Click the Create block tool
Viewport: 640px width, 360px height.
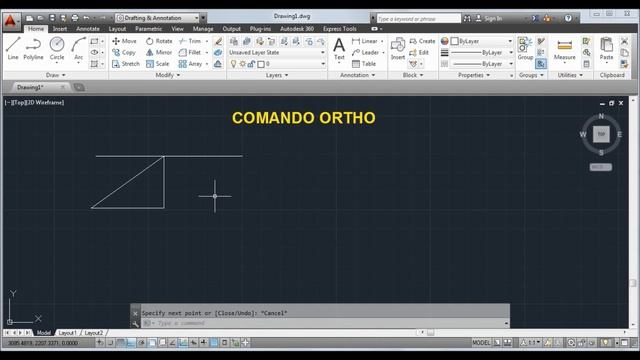(x=422, y=41)
